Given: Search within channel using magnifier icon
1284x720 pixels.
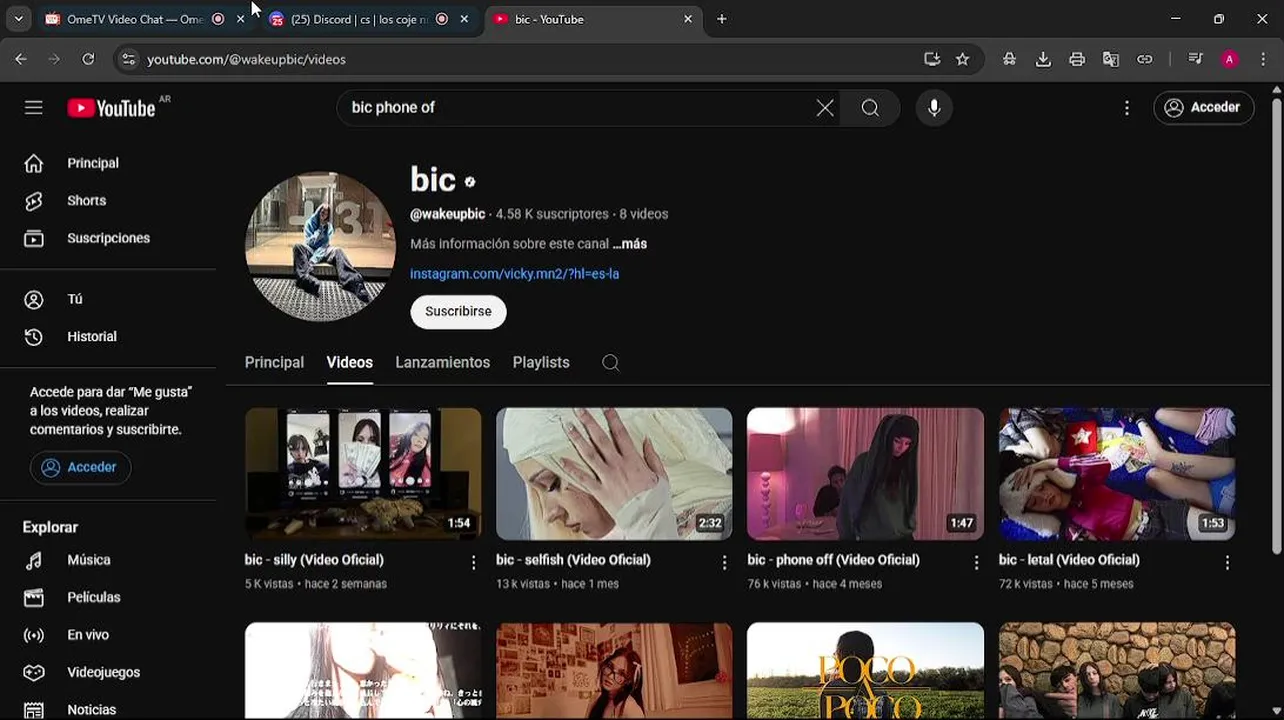Looking at the screenshot, I should pyautogui.click(x=611, y=363).
